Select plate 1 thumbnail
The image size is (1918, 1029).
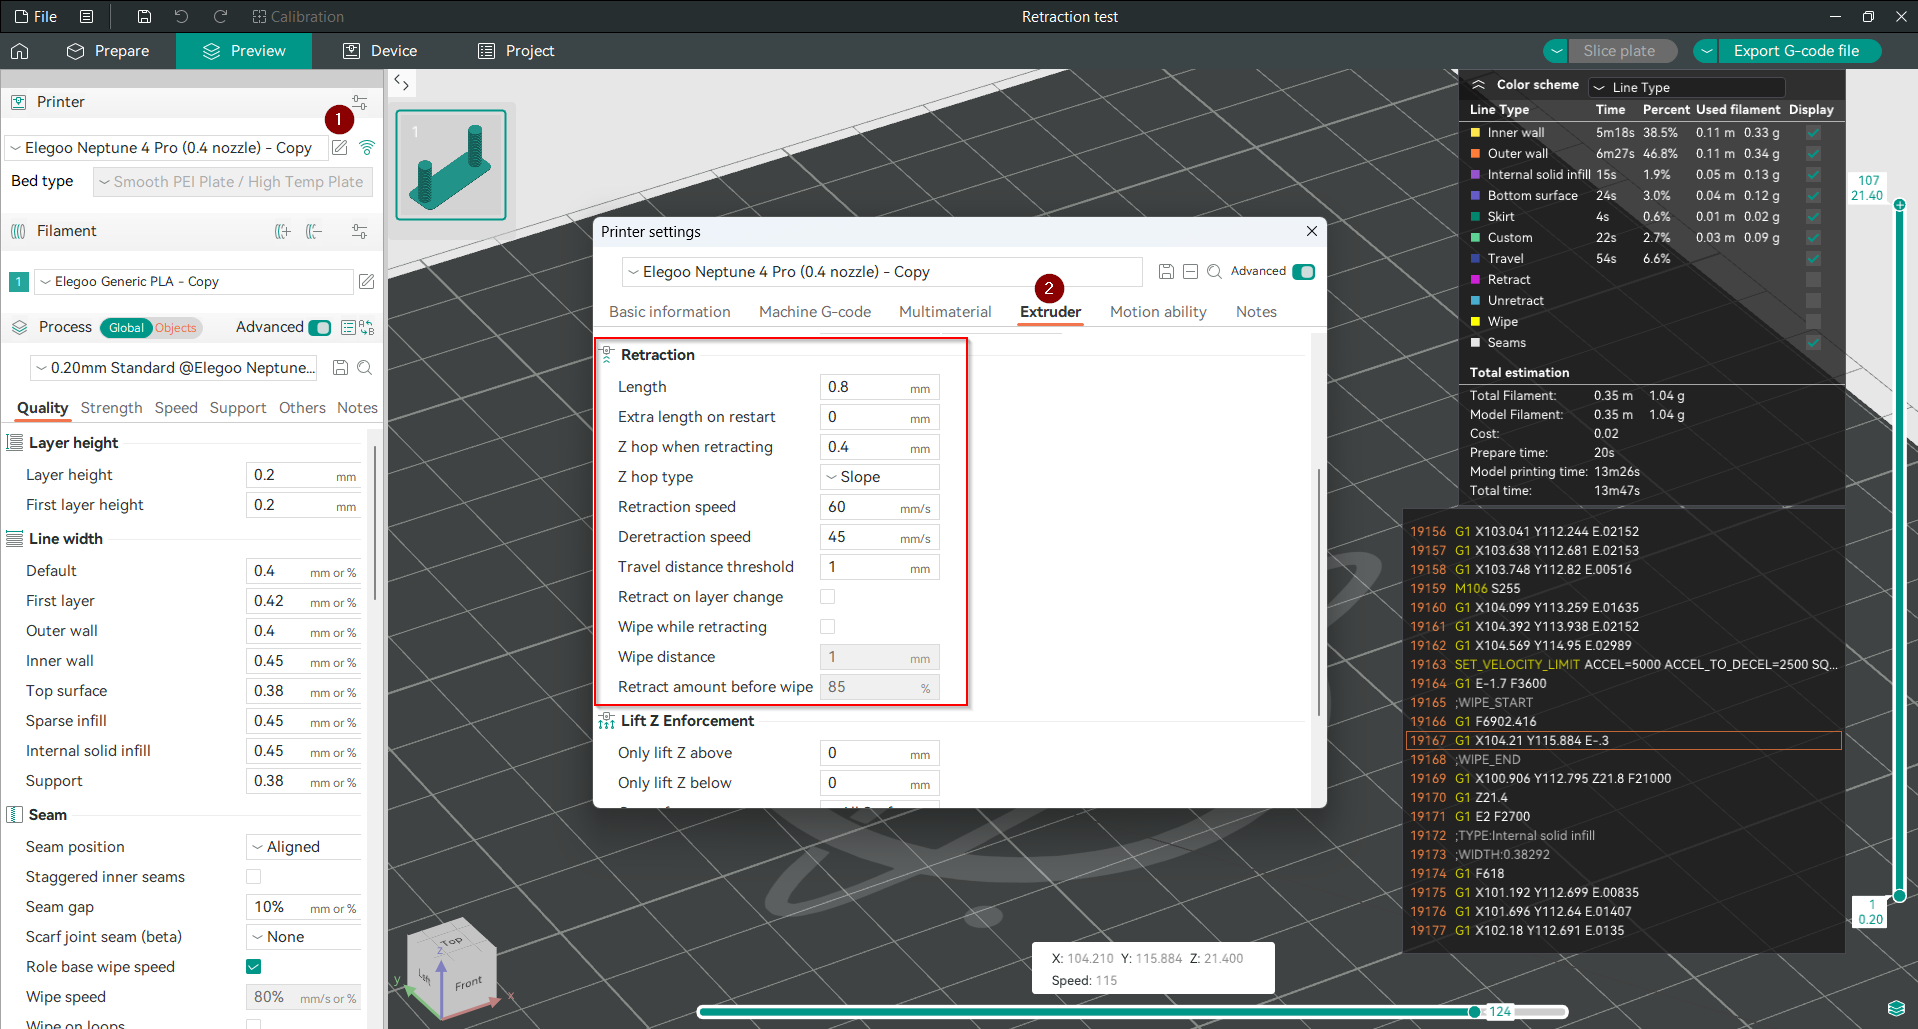coord(451,165)
